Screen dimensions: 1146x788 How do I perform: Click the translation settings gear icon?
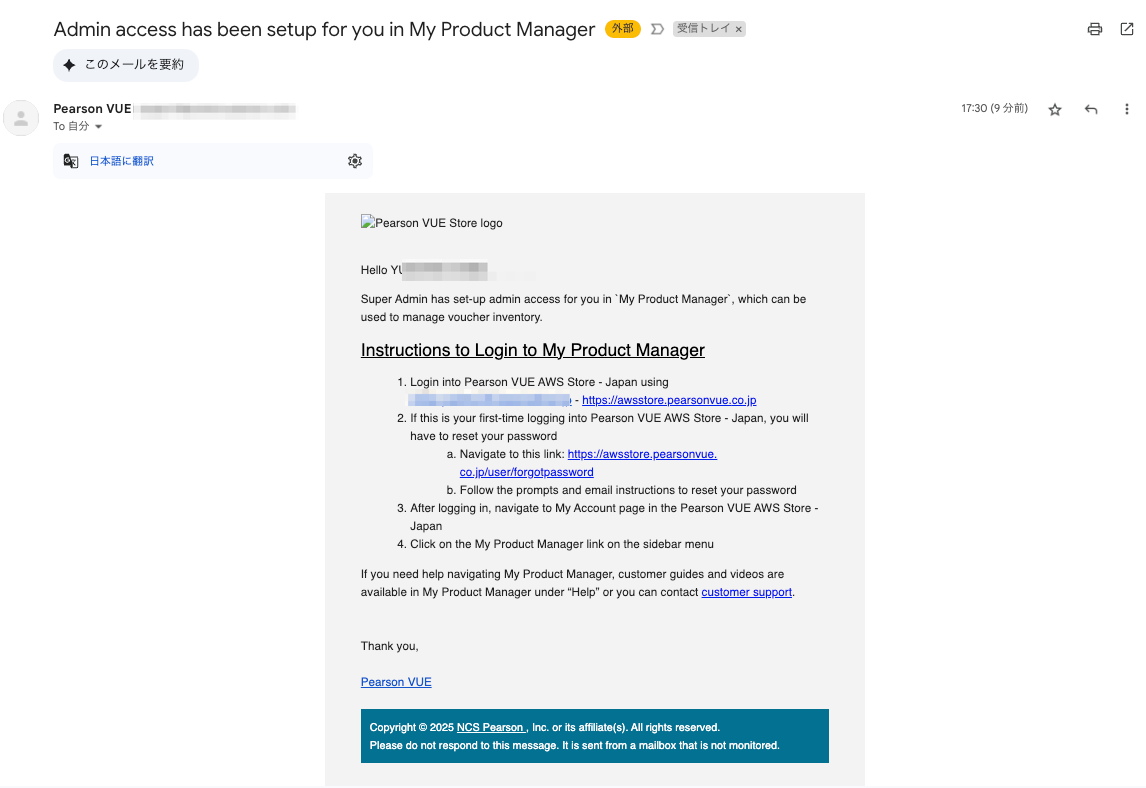354,161
